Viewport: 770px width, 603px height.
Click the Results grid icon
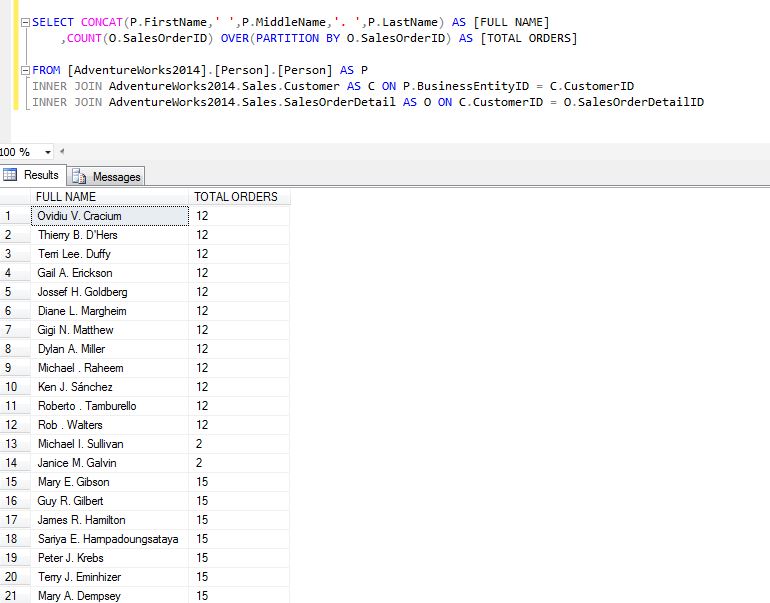[x=10, y=174]
